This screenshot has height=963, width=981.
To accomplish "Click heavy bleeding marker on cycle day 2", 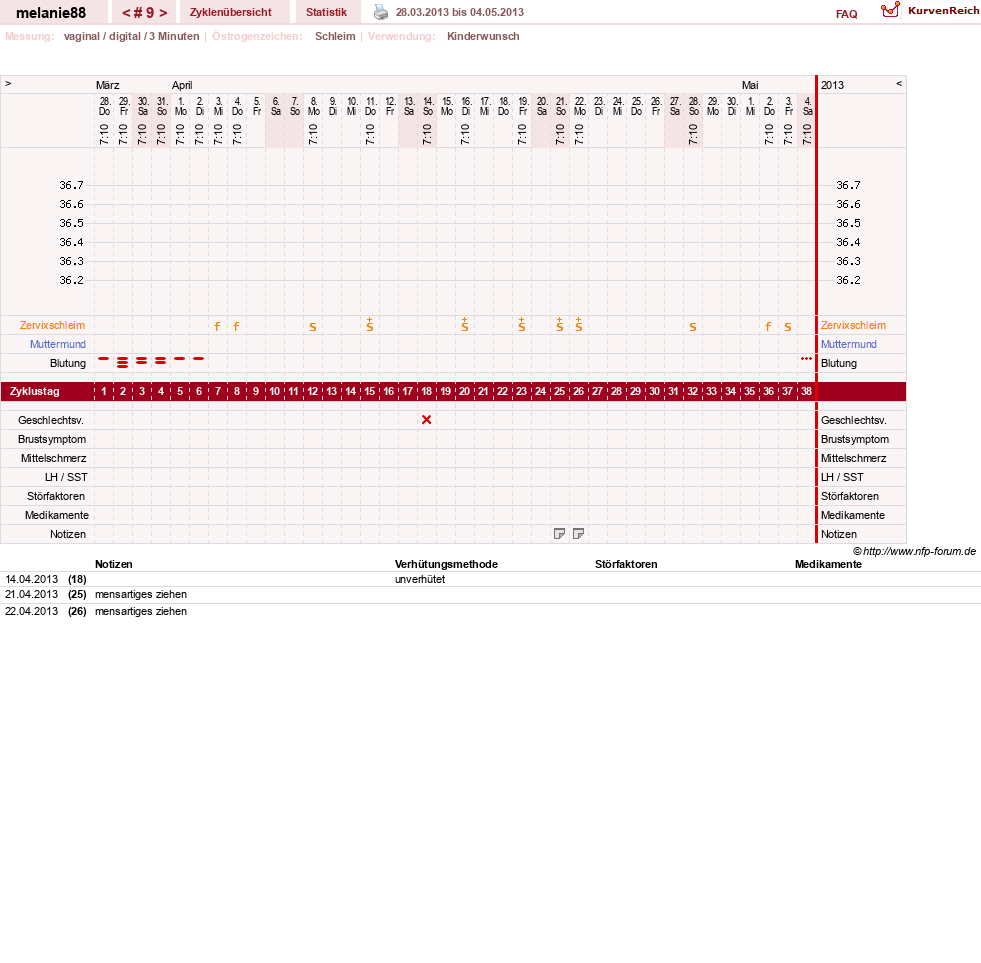I will [x=123, y=362].
